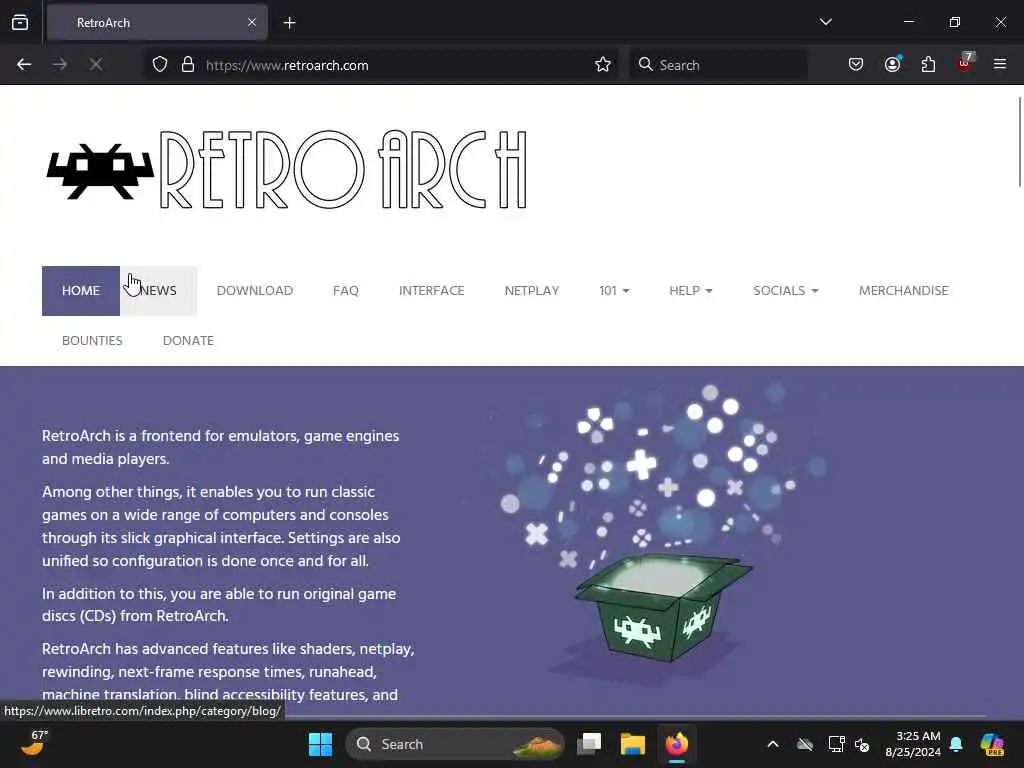Image resolution: width=1024 pixels, height=768 pixels.
Task: Open the FAQ page
Action: coord(345,291)
